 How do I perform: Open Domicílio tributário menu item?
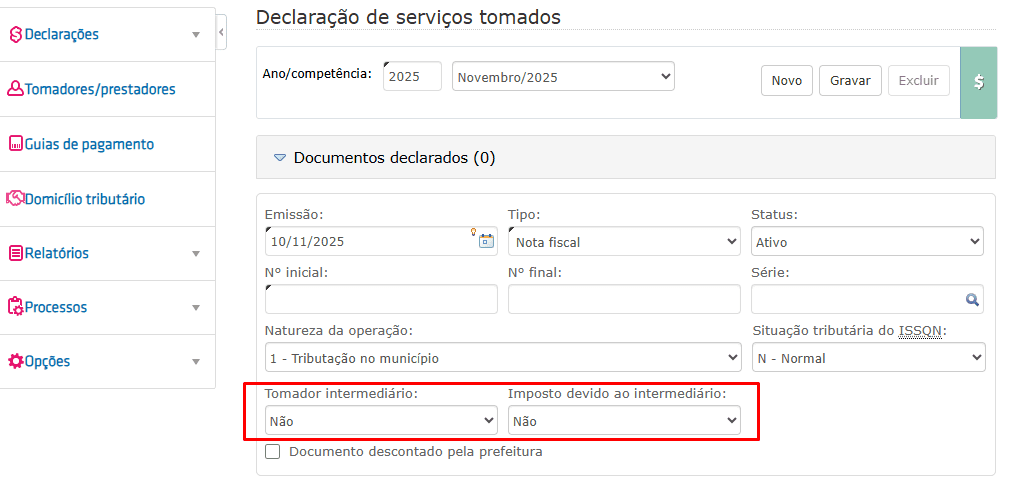pyautogui.click(x=108, y=198)
